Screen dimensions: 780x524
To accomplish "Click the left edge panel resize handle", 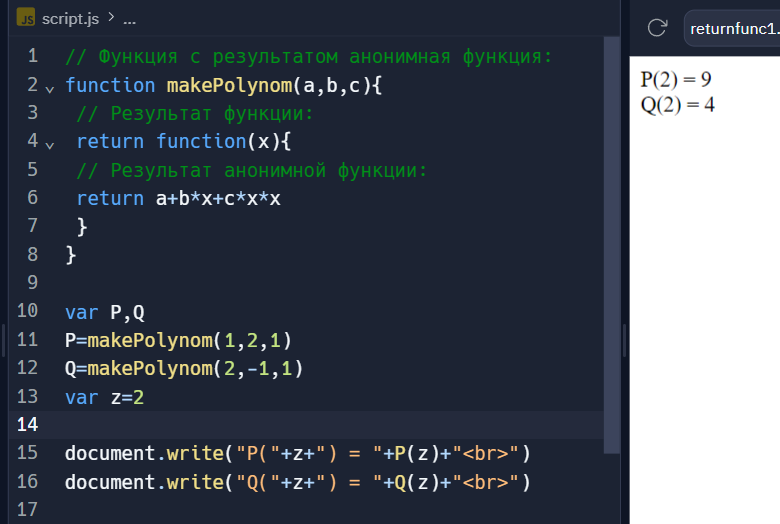I will coord(3,339).
